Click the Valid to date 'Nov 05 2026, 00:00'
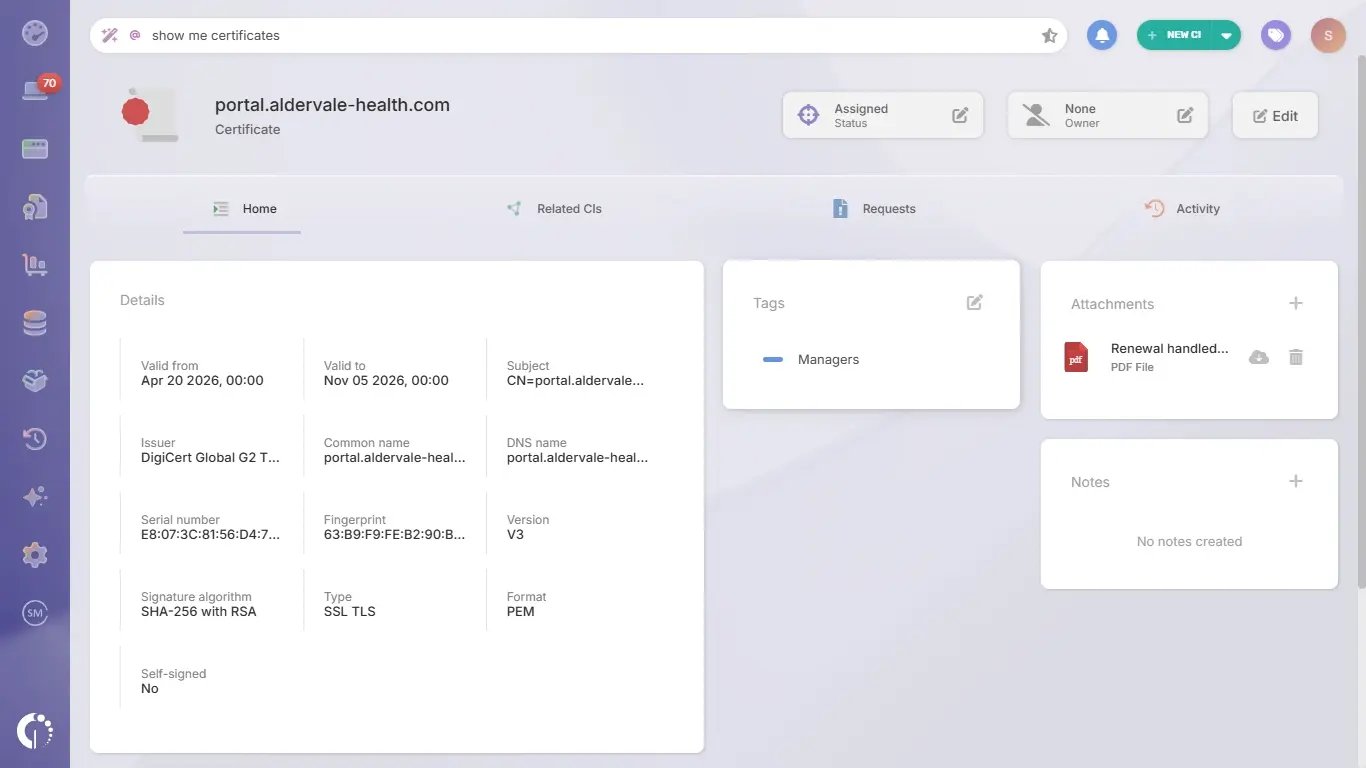1366x768 pixels. 386,381
